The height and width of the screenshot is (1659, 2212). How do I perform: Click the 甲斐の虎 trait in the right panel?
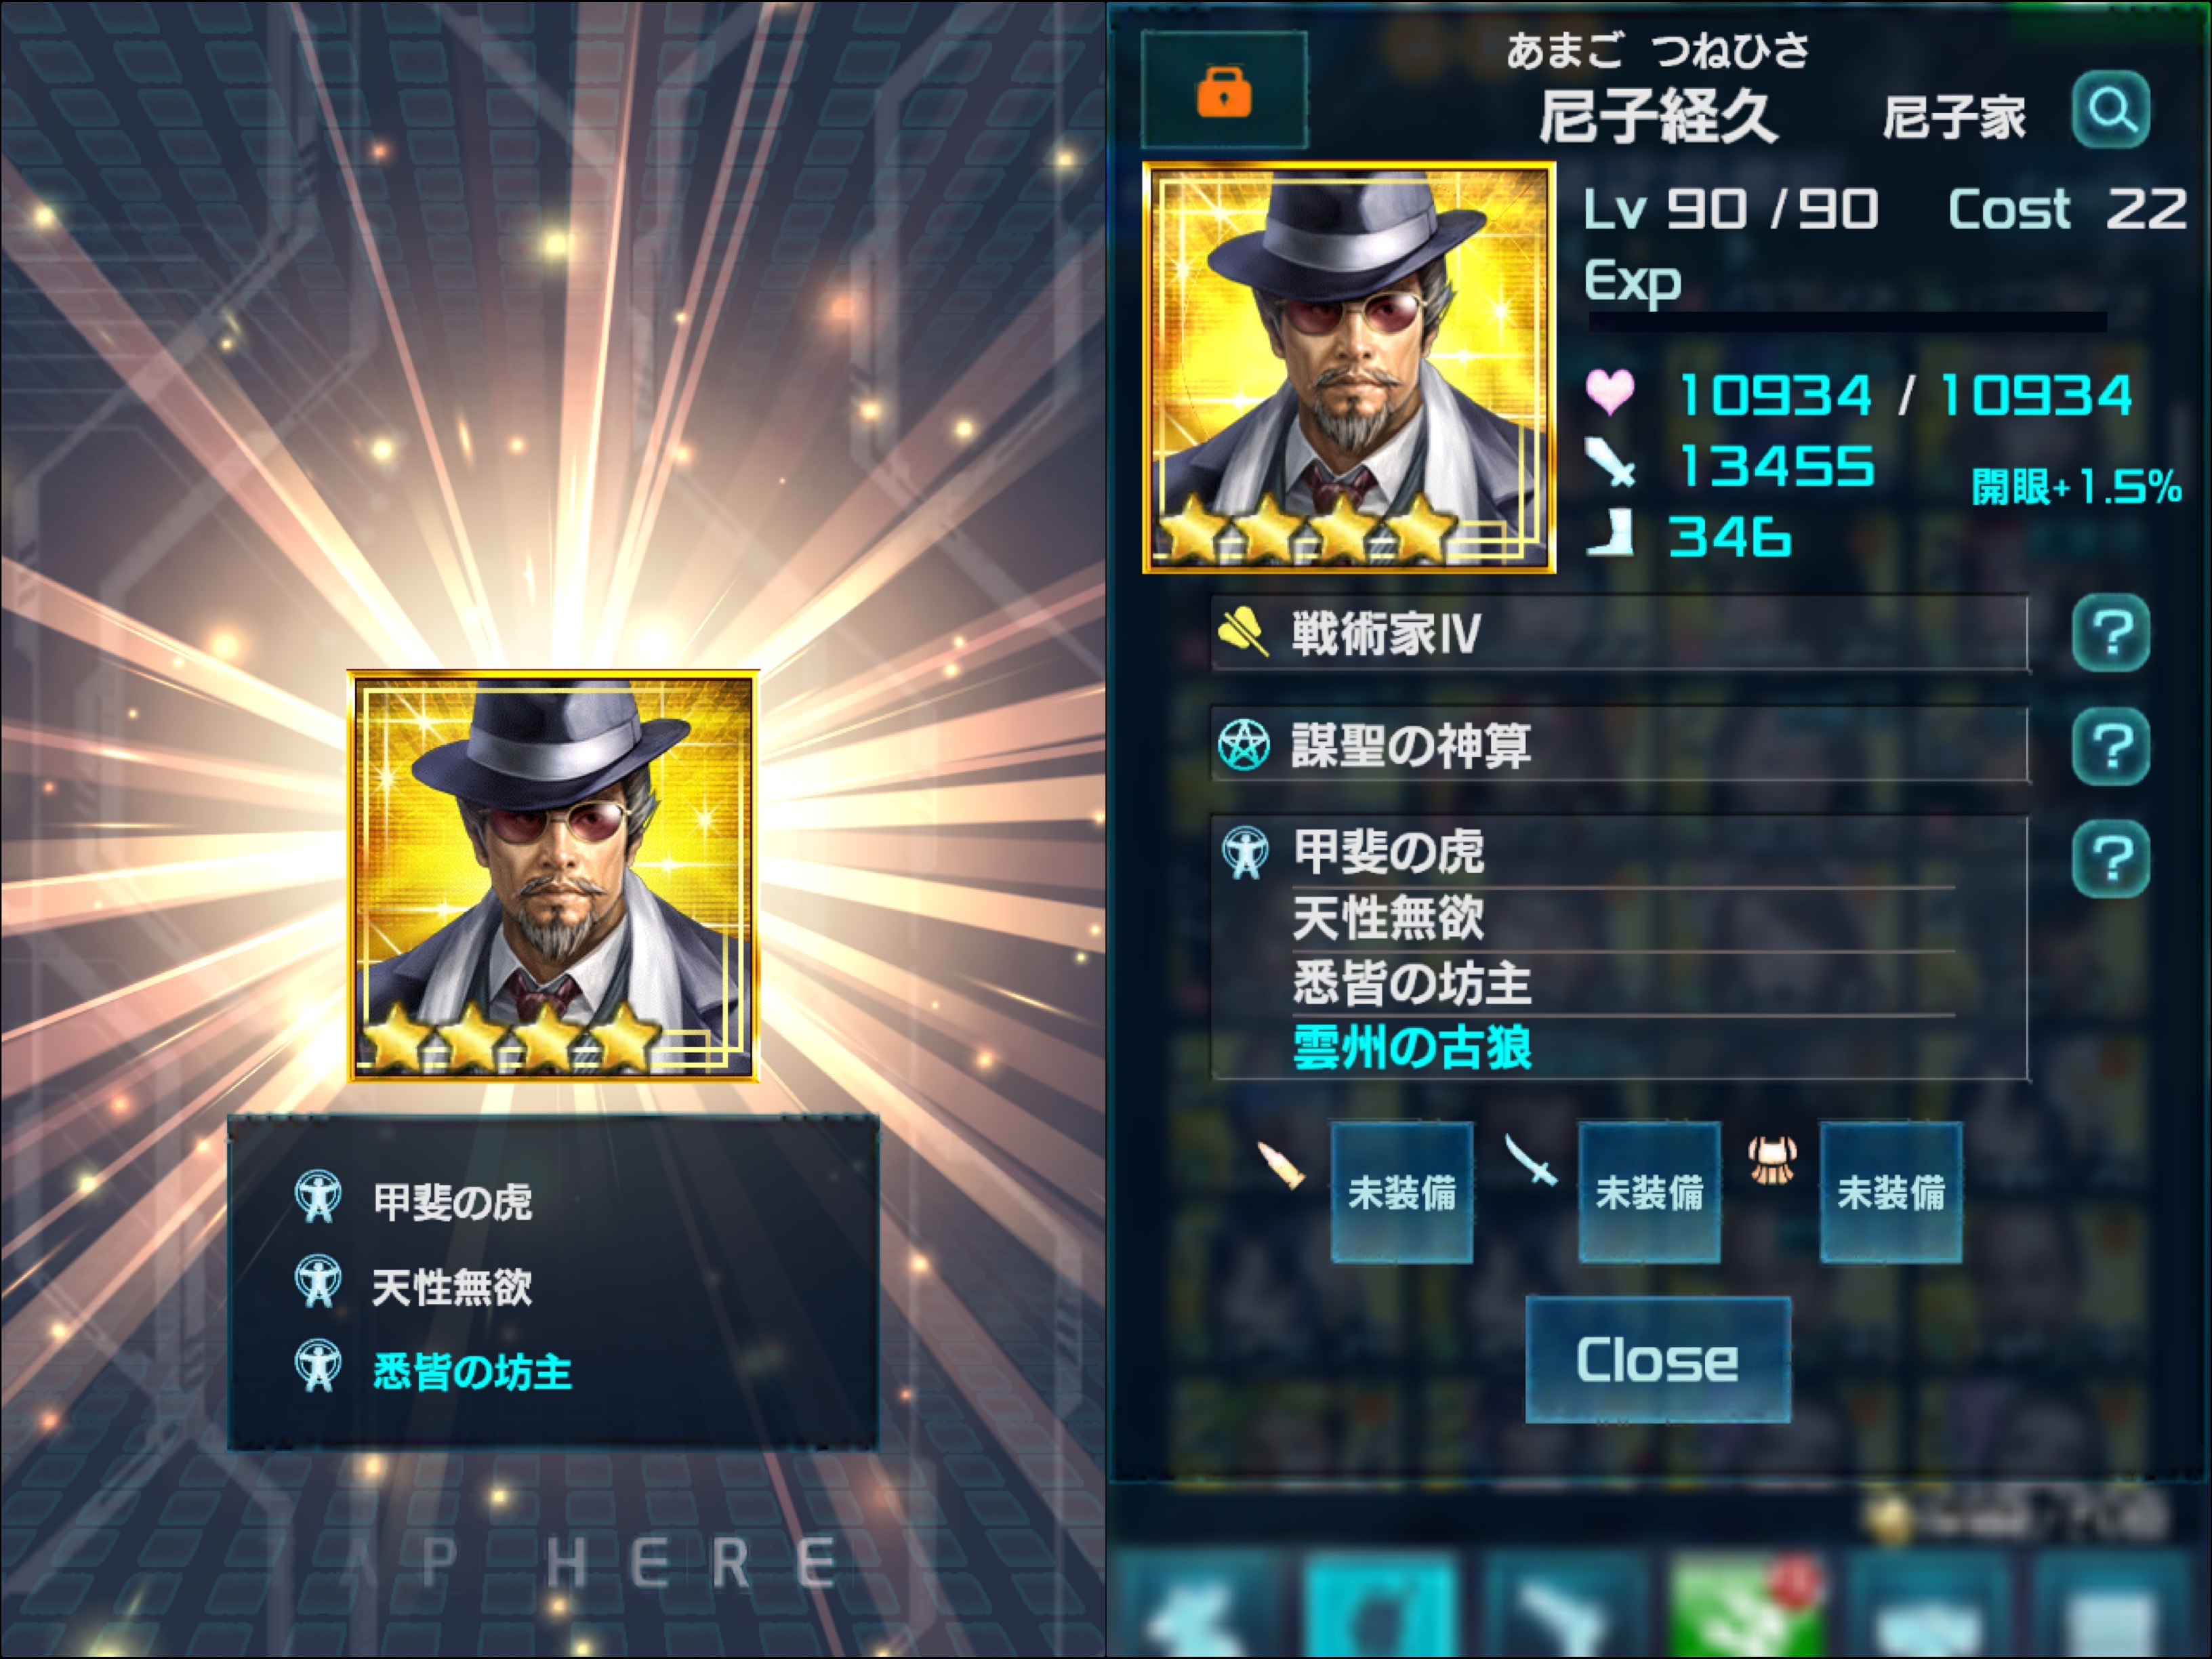[1389, 852]
